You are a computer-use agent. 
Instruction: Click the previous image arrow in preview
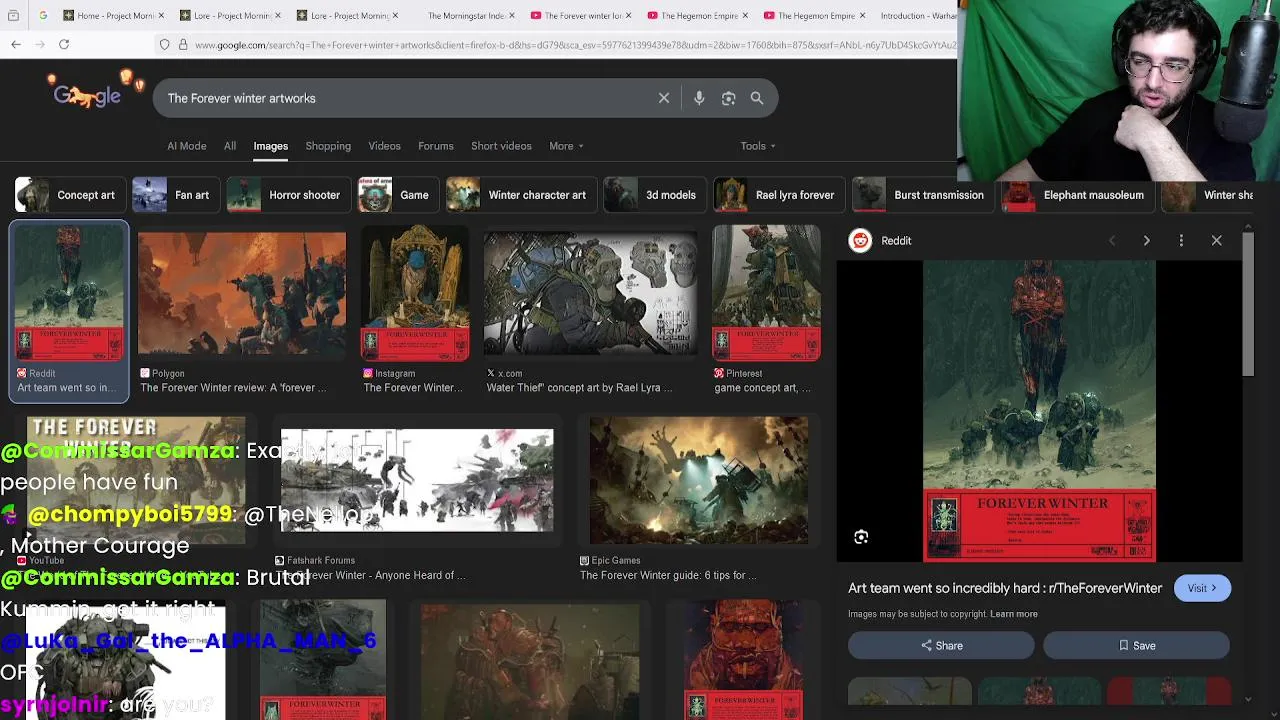pyautogui.click(x=1111, y=241)
